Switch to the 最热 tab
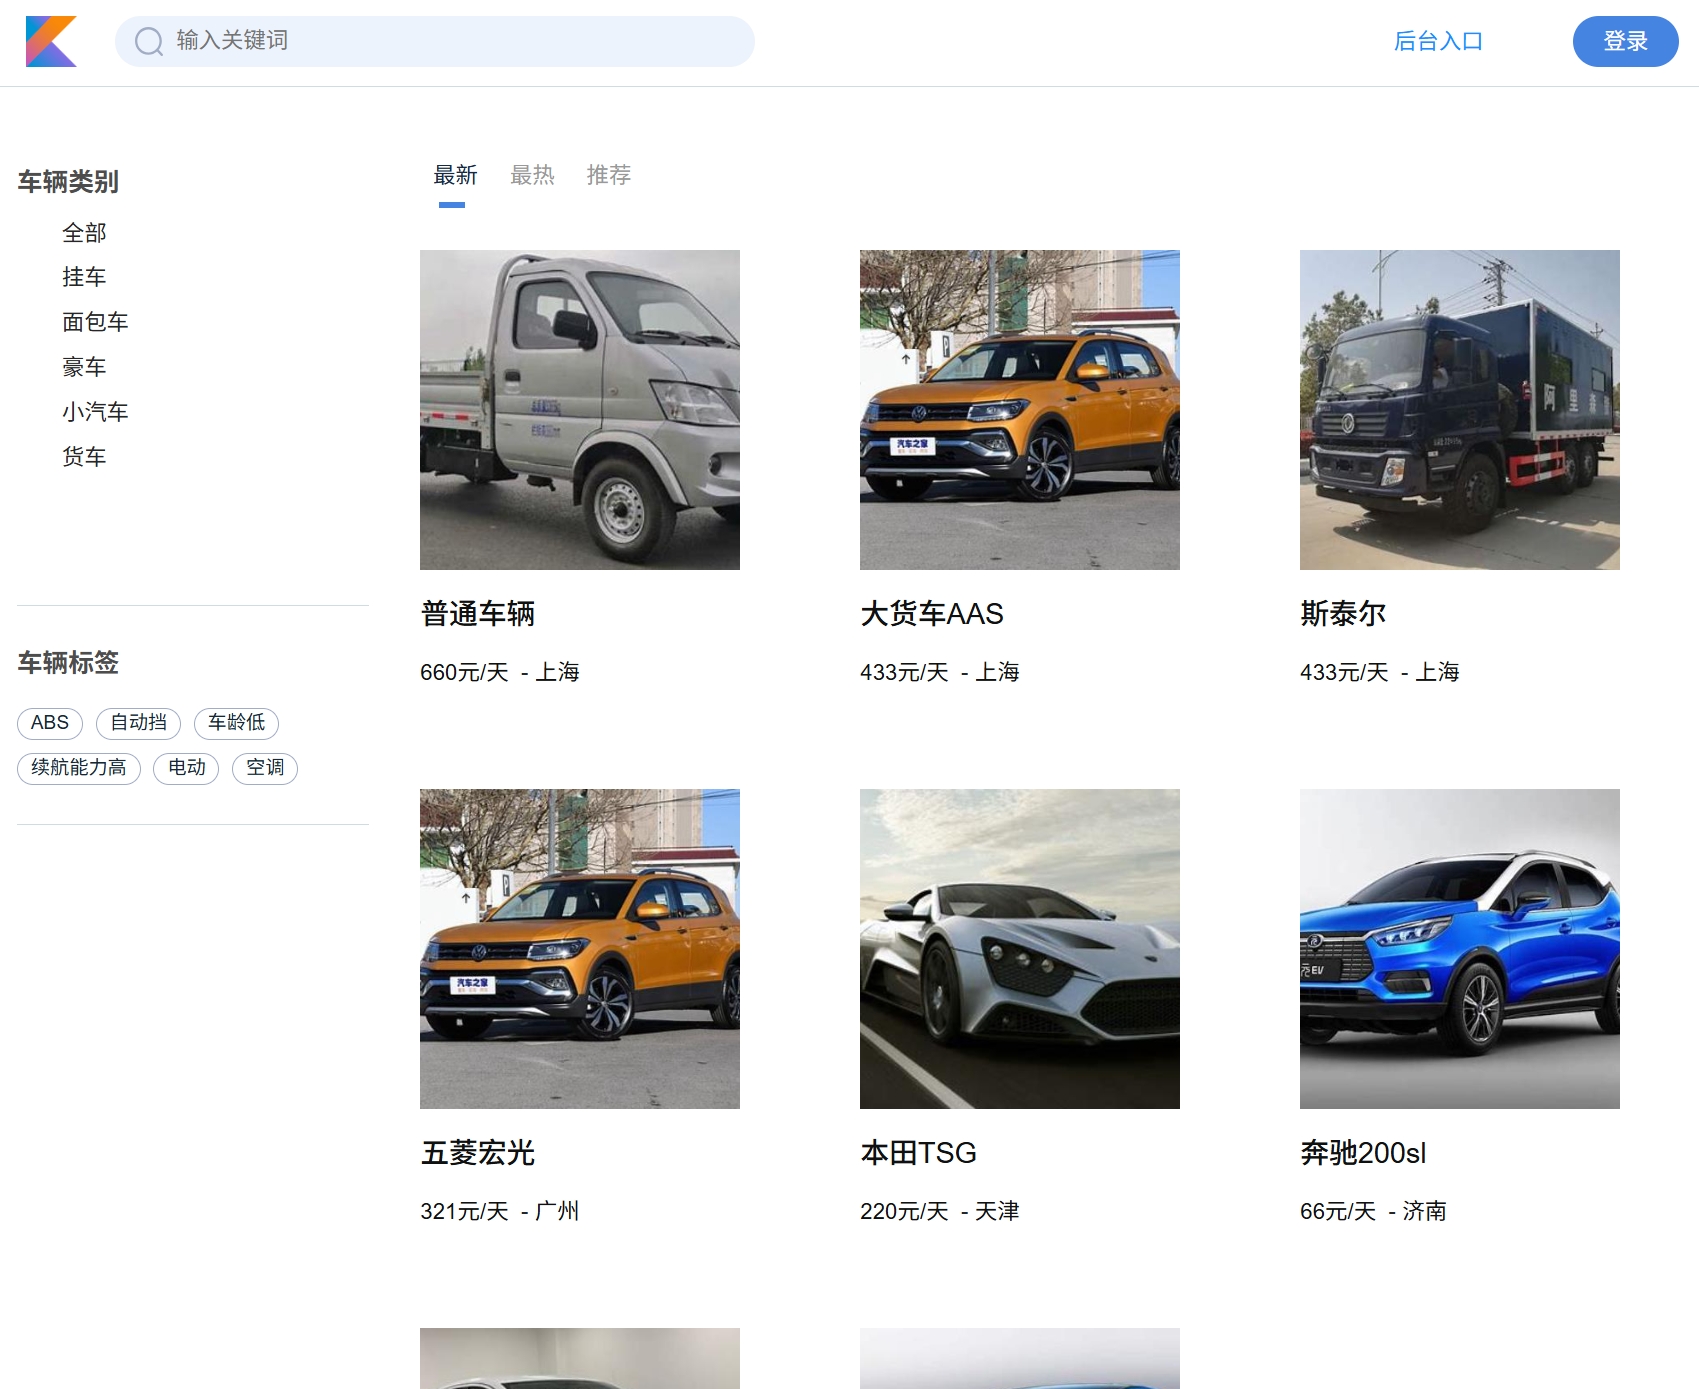This screenshot has width=1699, height=1389. pos(531,175)
